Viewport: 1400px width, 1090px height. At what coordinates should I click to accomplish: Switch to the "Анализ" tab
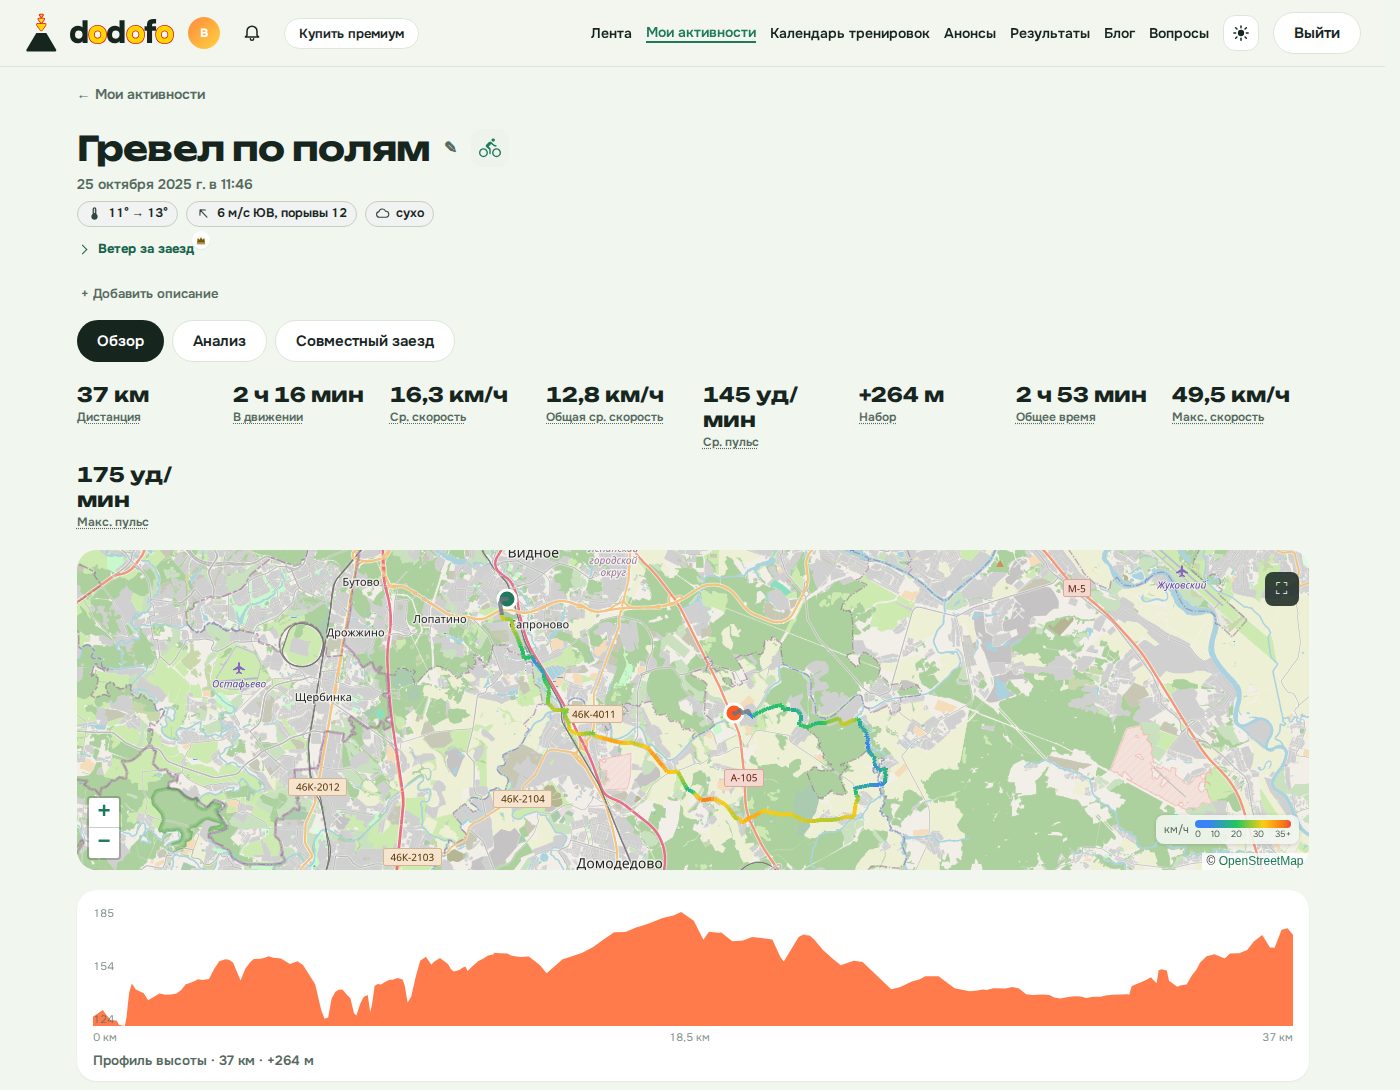coord(220,341)
